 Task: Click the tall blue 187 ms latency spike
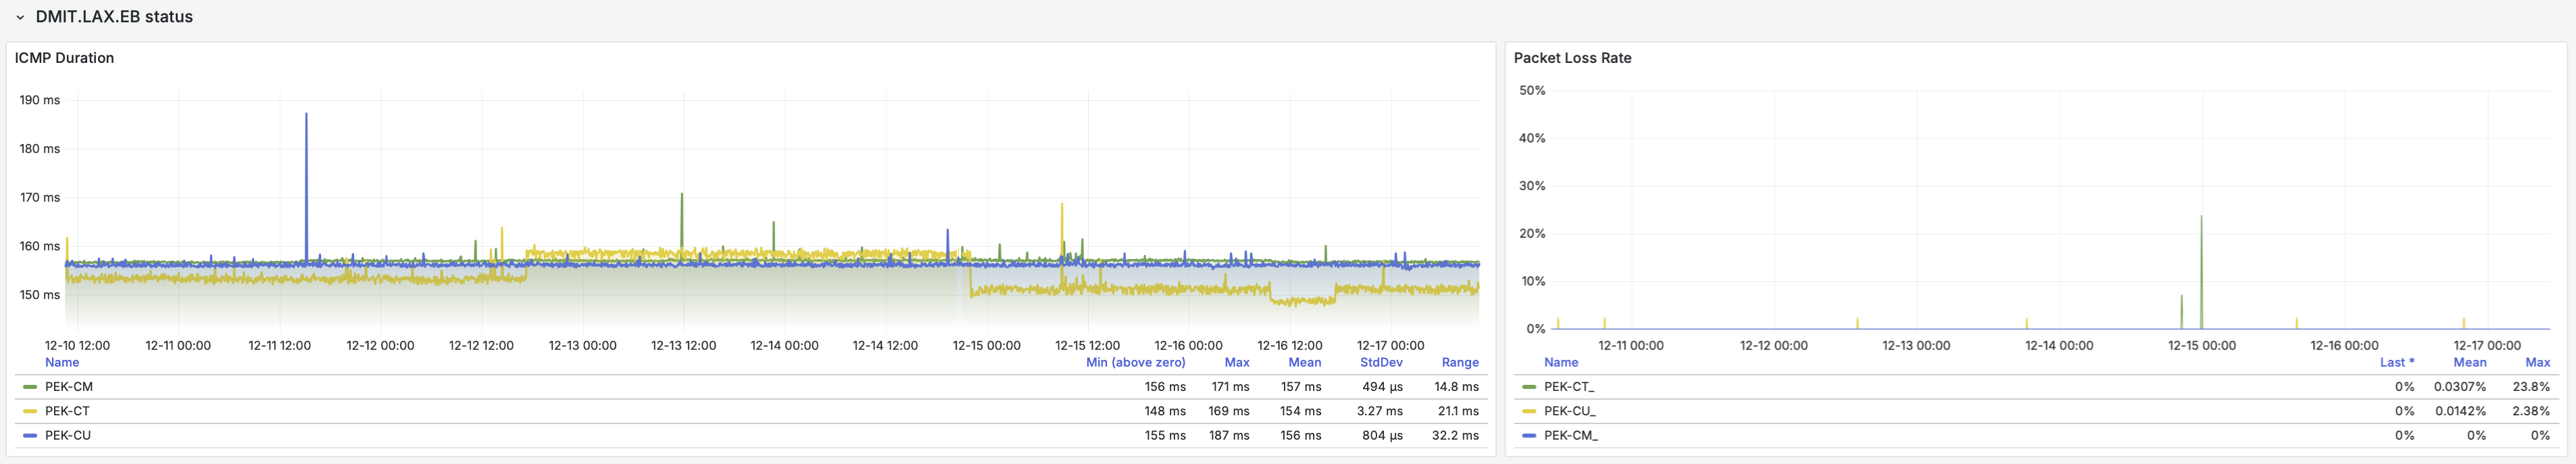point(306,150)
